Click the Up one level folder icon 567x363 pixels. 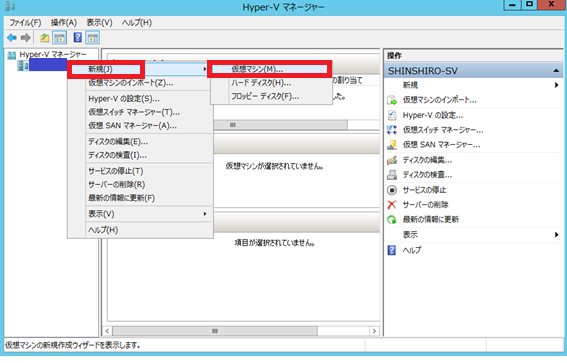(44, 38)
